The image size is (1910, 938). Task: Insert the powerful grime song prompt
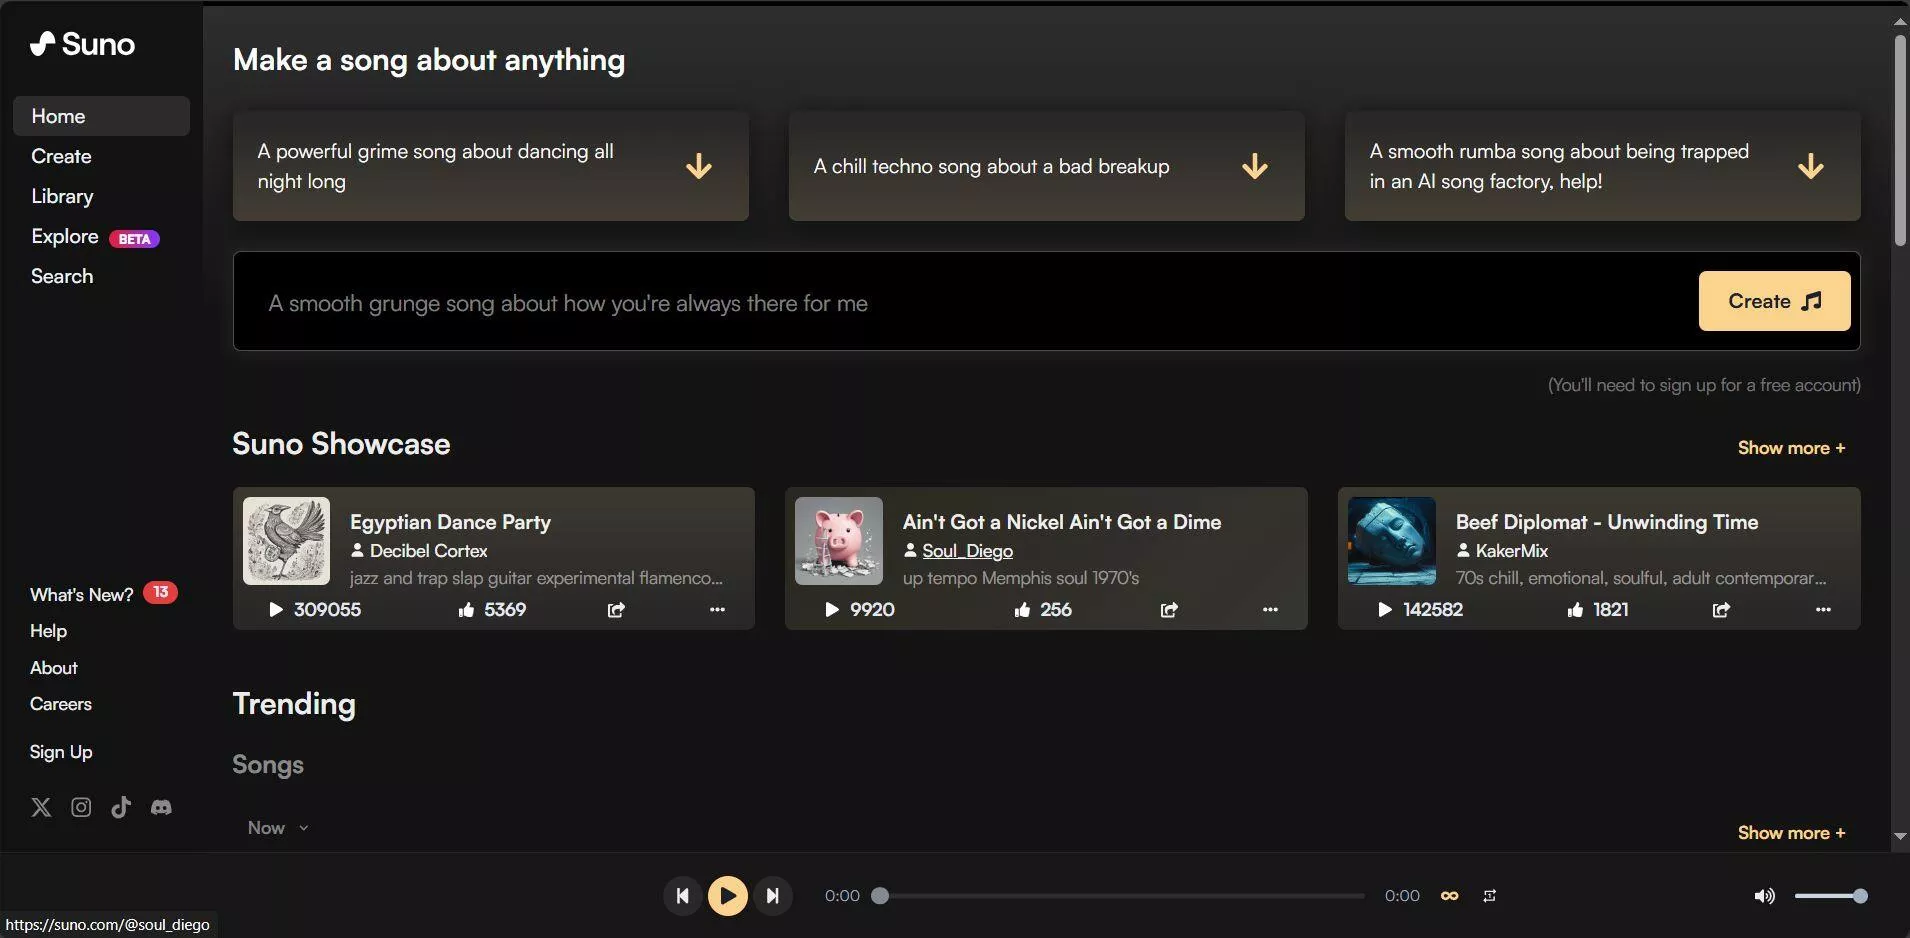(x=491, y=166)
